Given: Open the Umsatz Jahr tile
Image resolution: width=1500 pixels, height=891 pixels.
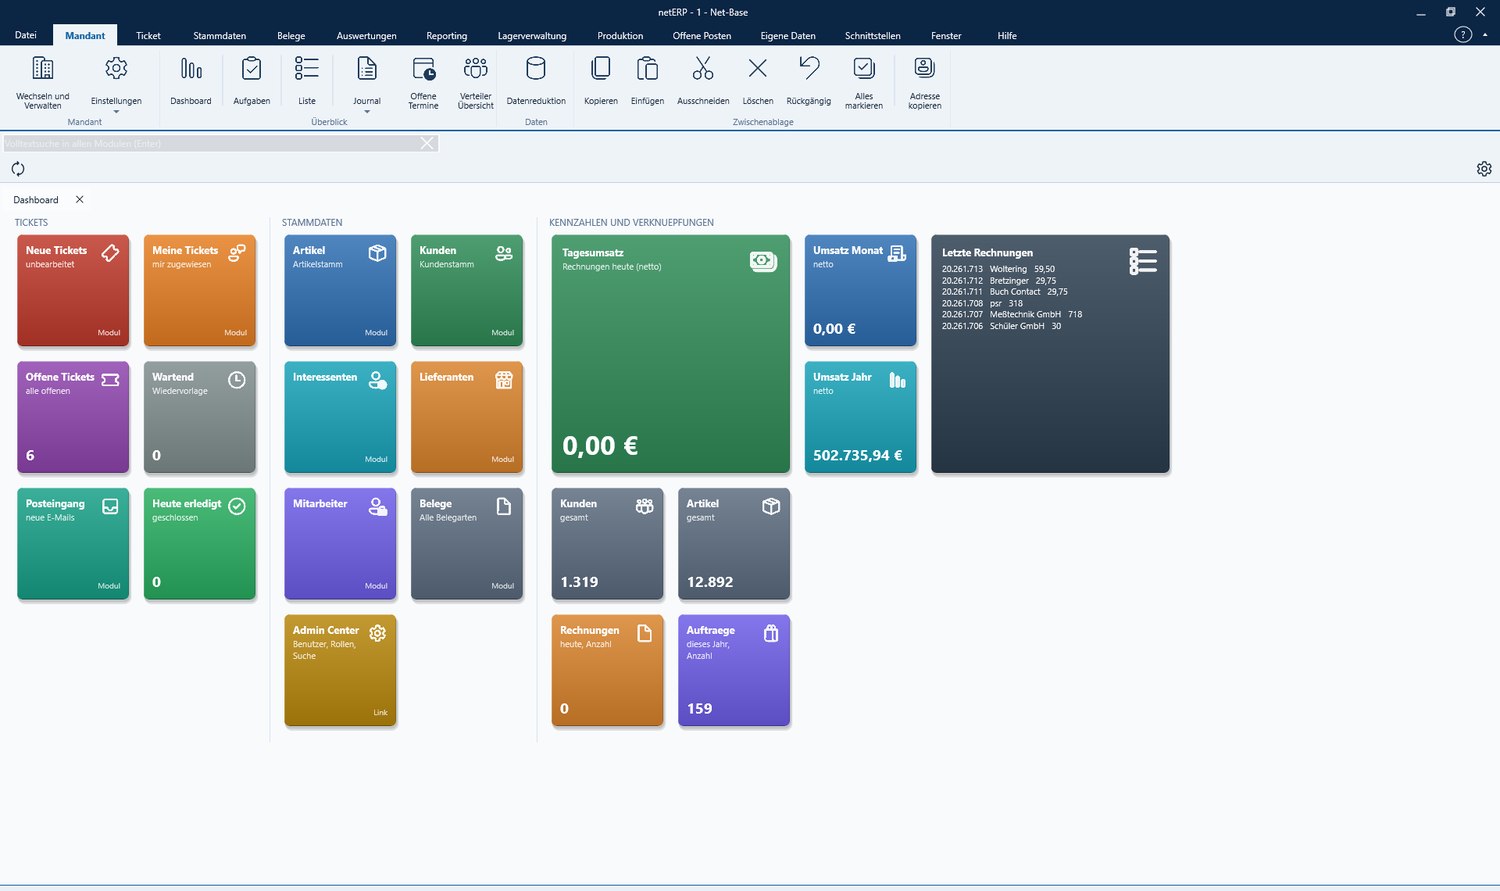Looking at the screenshot, I should pos(860,417).
